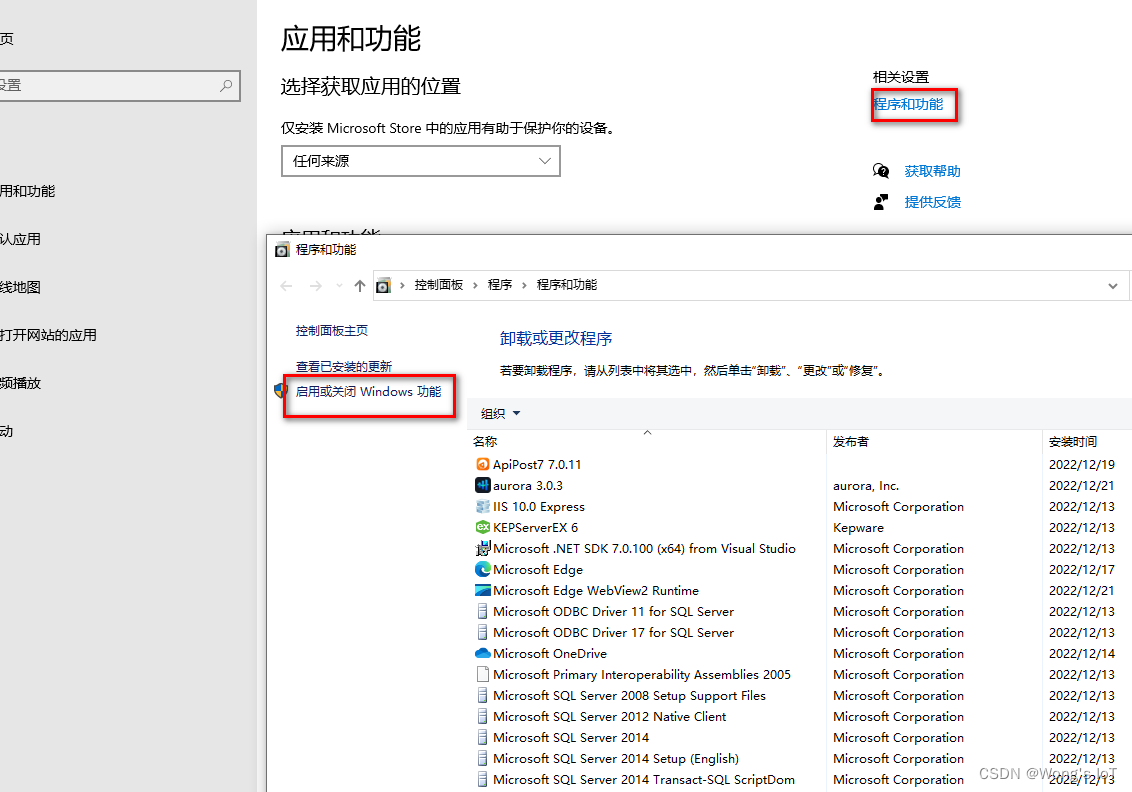Image resolution: width=1132 pixels, height=792 pixels.
Task: Open the 任何来源 source dropdown
Action: pyautogui.click(x=420, y=161)
